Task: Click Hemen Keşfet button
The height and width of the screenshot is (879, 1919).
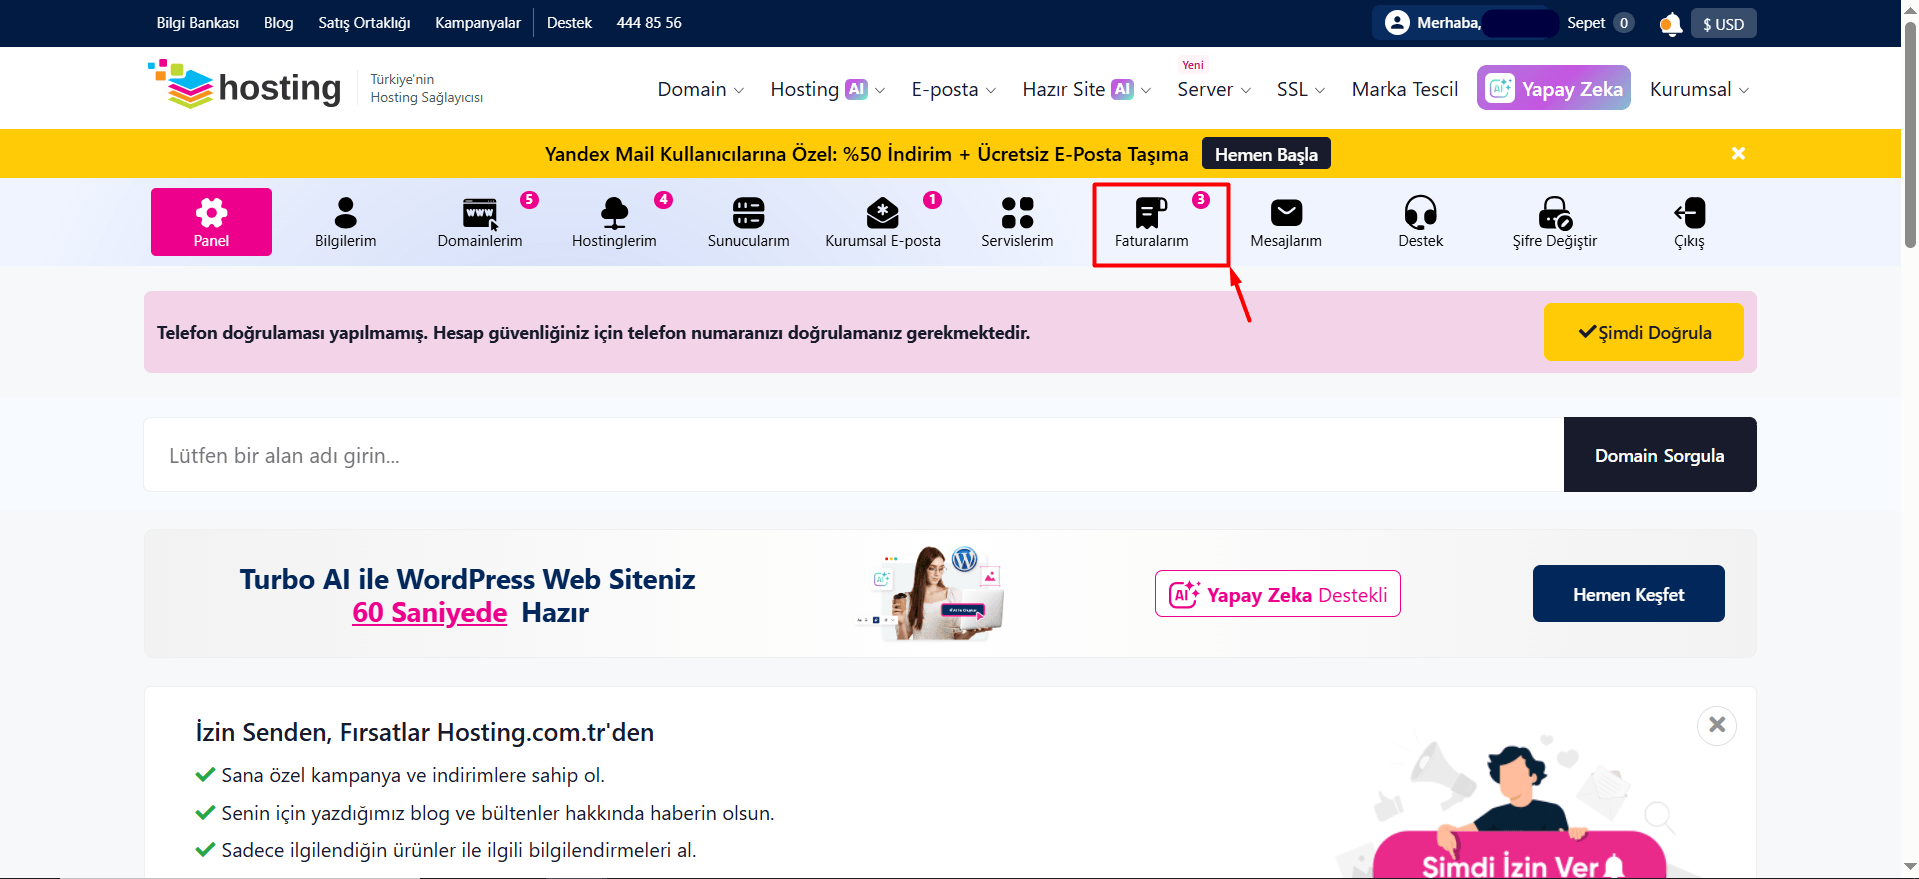Action: [x=1629, y=594]
